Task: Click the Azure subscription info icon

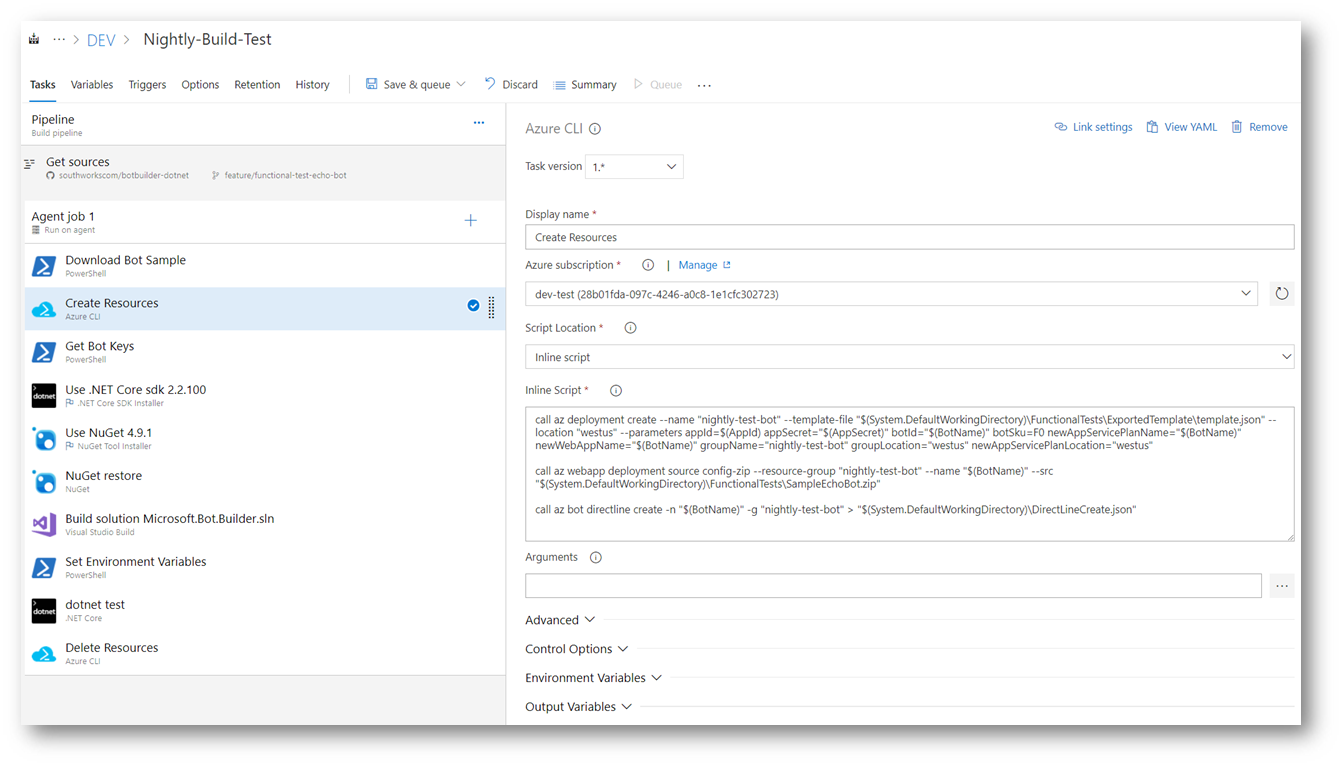Action: coord(648,266)
